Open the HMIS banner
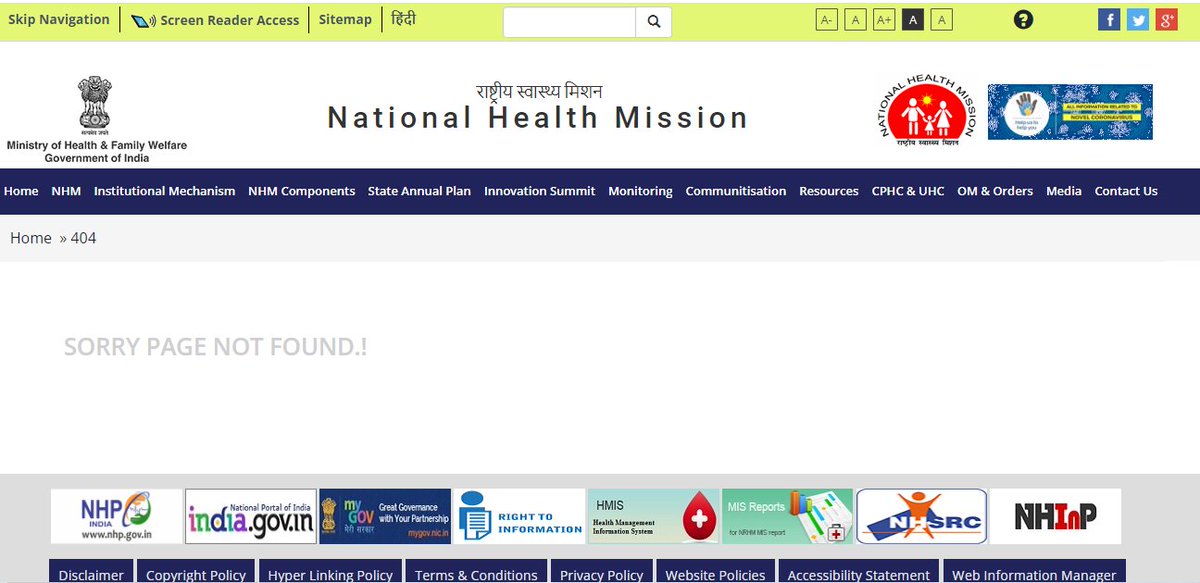 653,516
